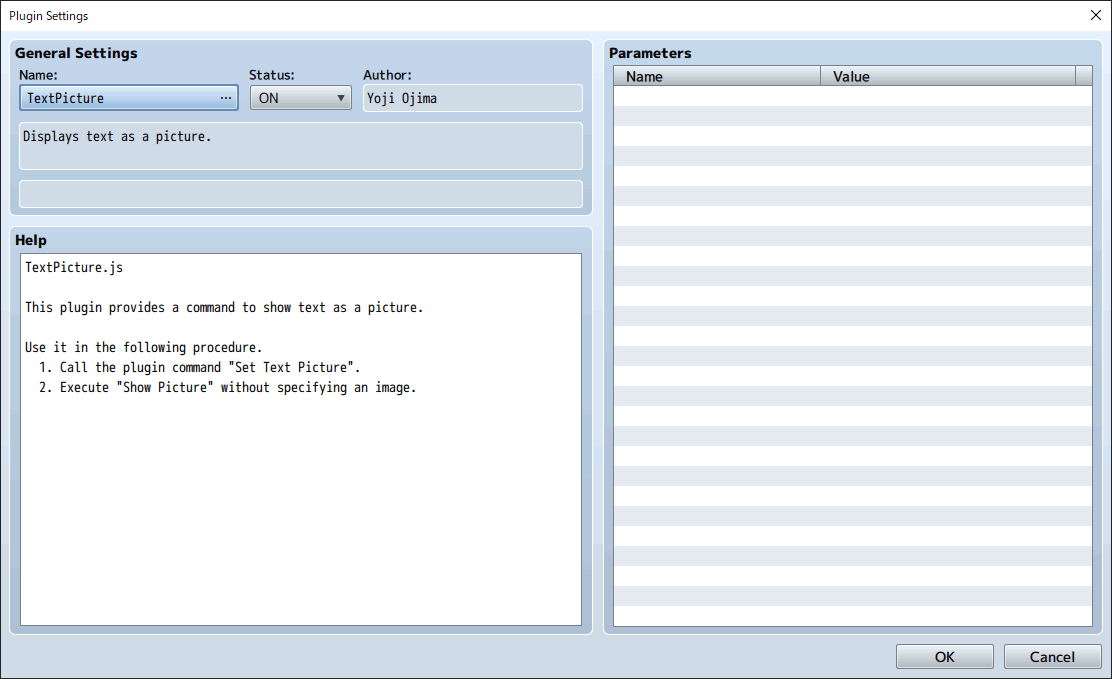Click the Parameters panel heading

(650, 53)
